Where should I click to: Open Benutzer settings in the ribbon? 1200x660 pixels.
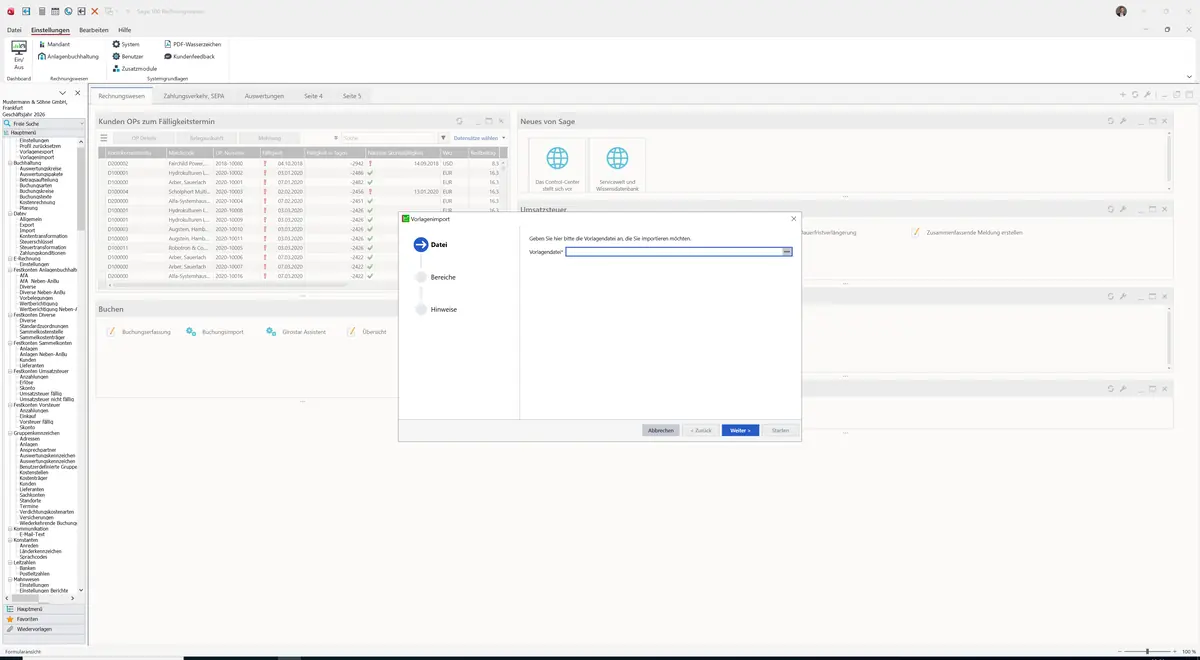(128, 56)
